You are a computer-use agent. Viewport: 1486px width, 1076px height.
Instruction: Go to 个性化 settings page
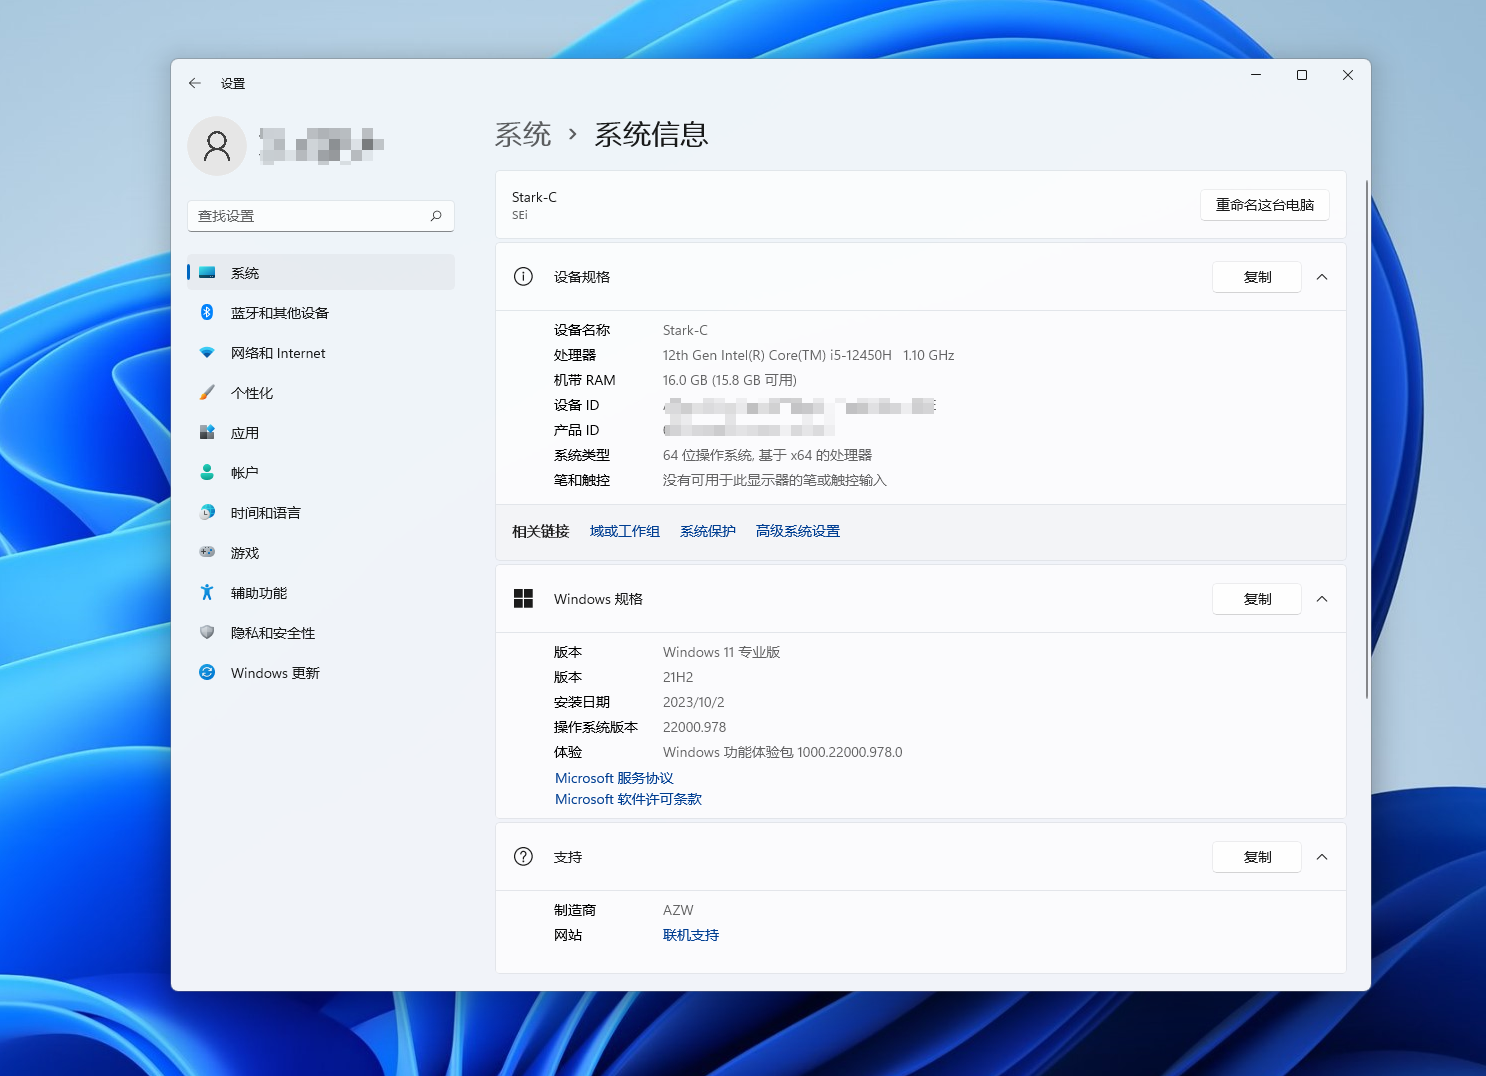click(321, 392)
